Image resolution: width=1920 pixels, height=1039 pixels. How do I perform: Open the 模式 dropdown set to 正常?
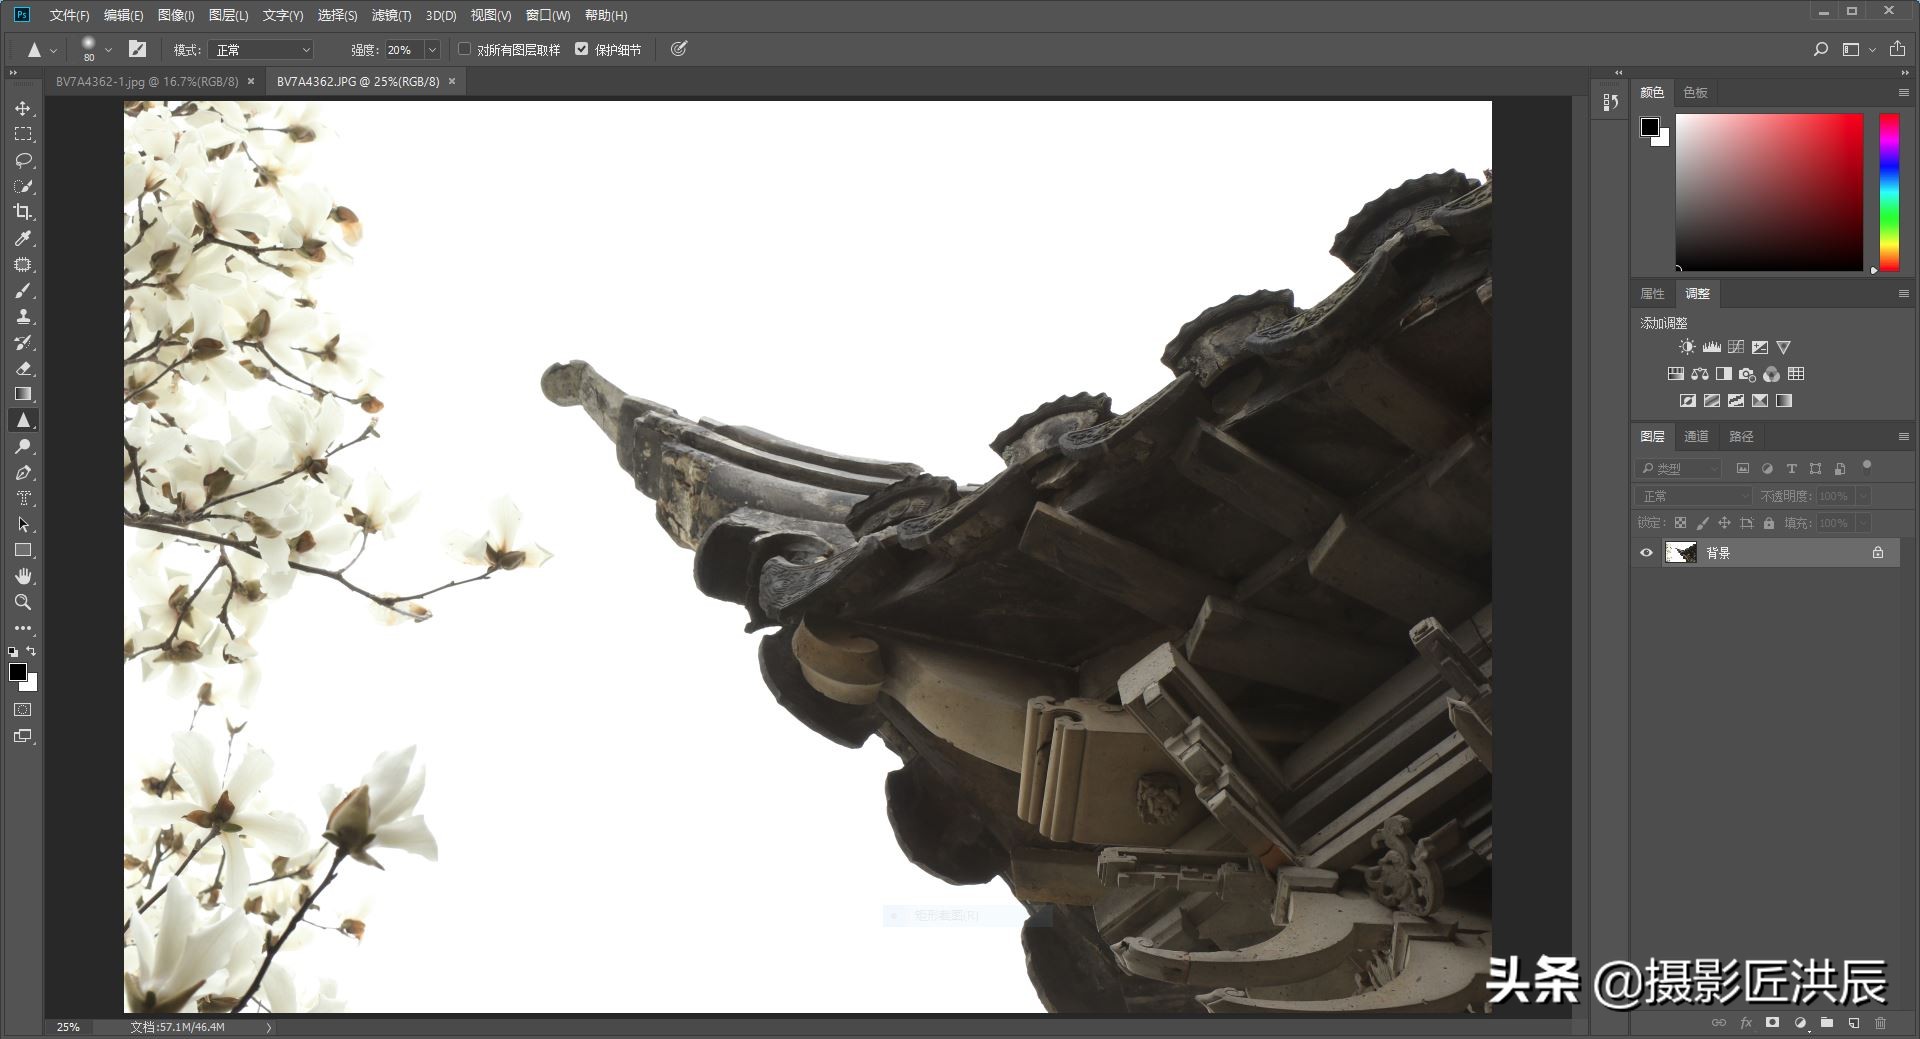coord(262,50)
